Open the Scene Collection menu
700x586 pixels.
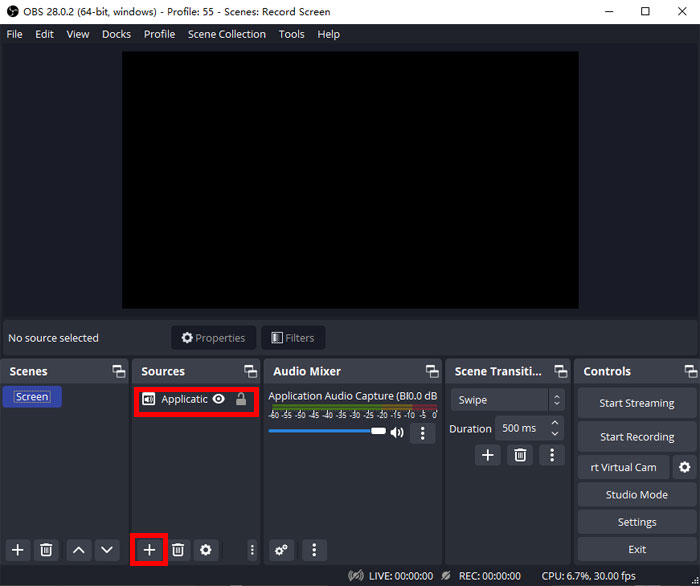[227, 34]
